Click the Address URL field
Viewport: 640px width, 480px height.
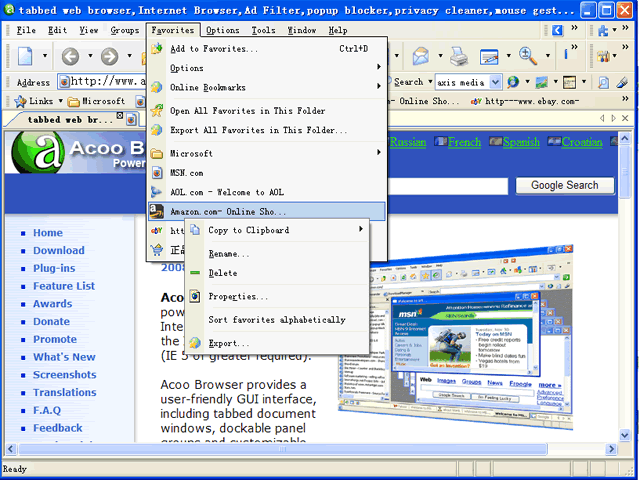(102, 82)
